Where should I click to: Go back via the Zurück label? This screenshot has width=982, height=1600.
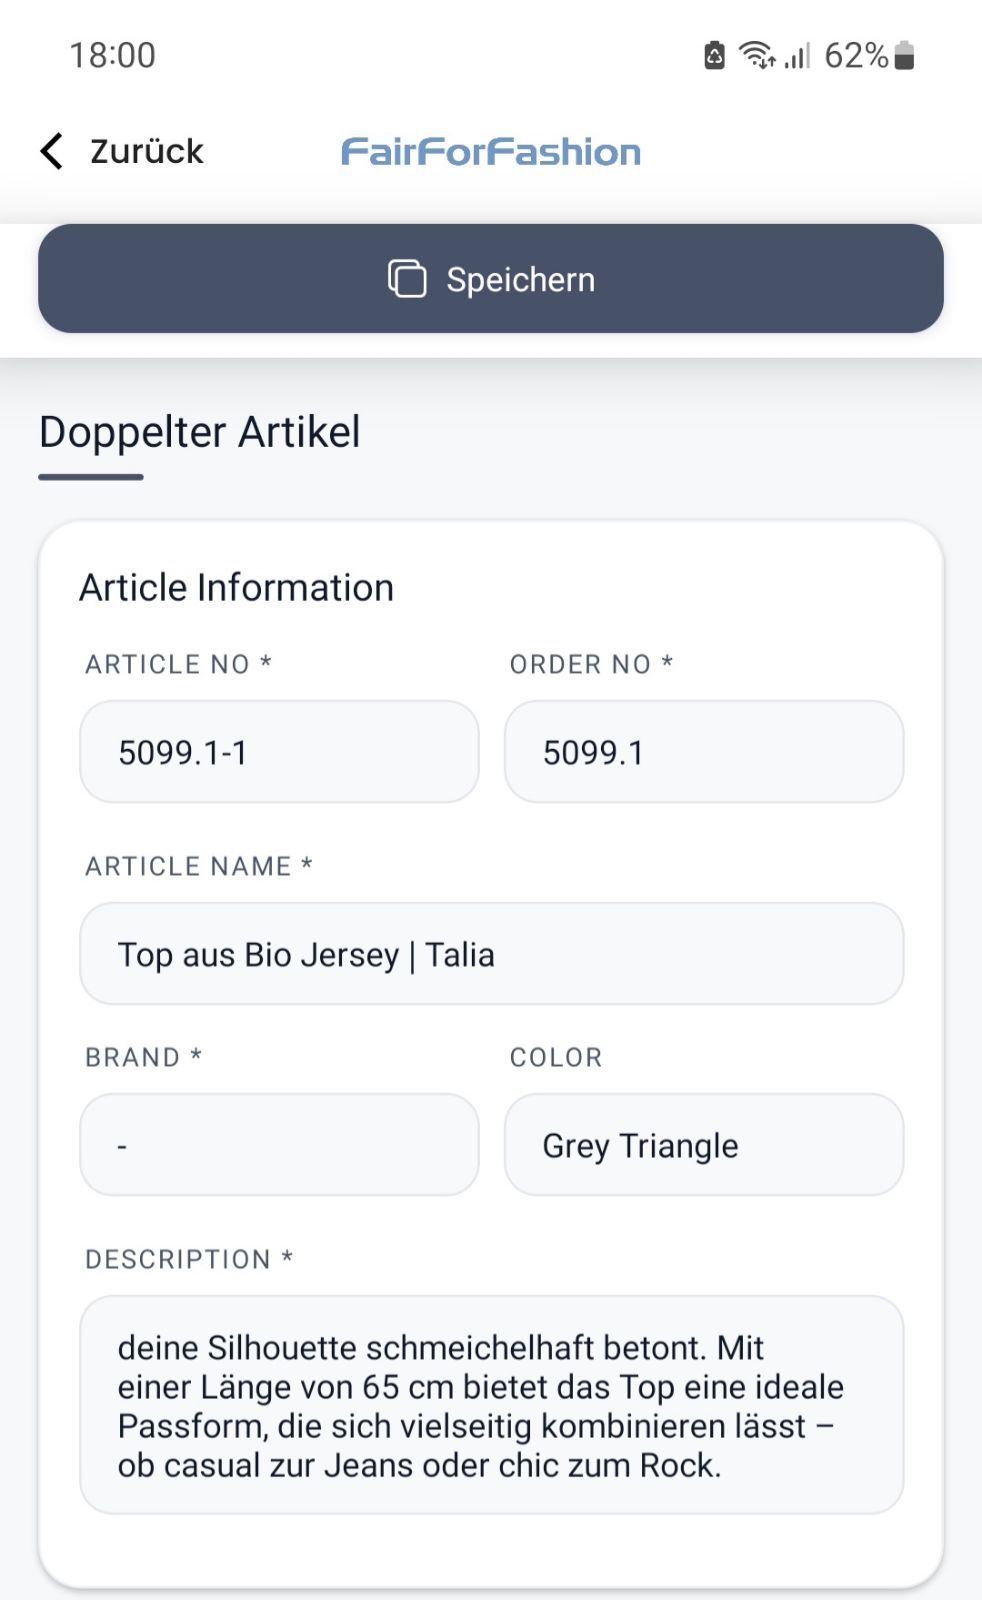147,151
